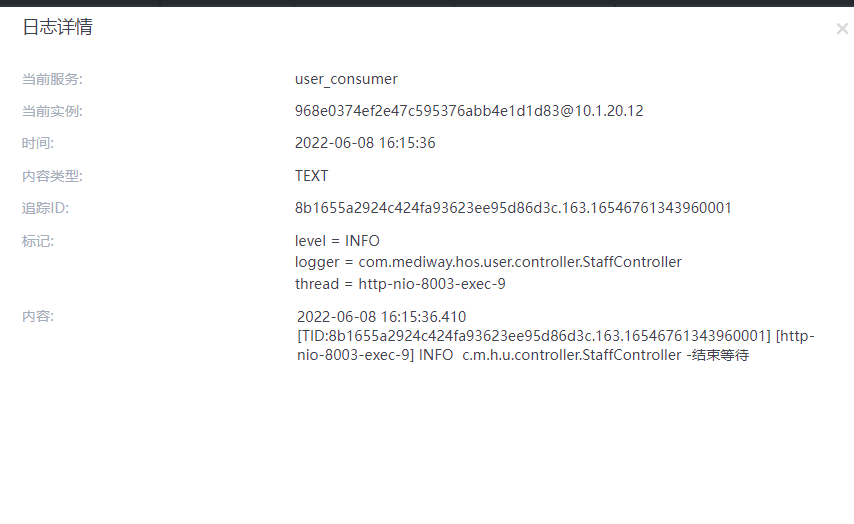Screen dimensions: 854x524
Task: Click the content timestamp 16:15:36.410 line
Action: tap(381, 317)
